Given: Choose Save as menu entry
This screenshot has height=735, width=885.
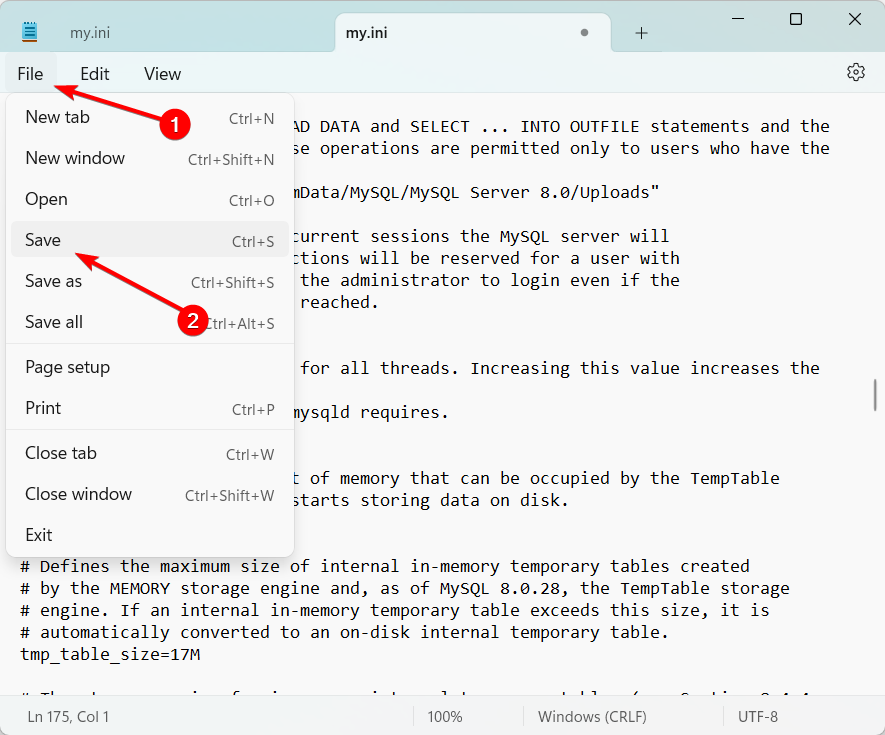Looking at the screenshot, I should click(150, 281).
